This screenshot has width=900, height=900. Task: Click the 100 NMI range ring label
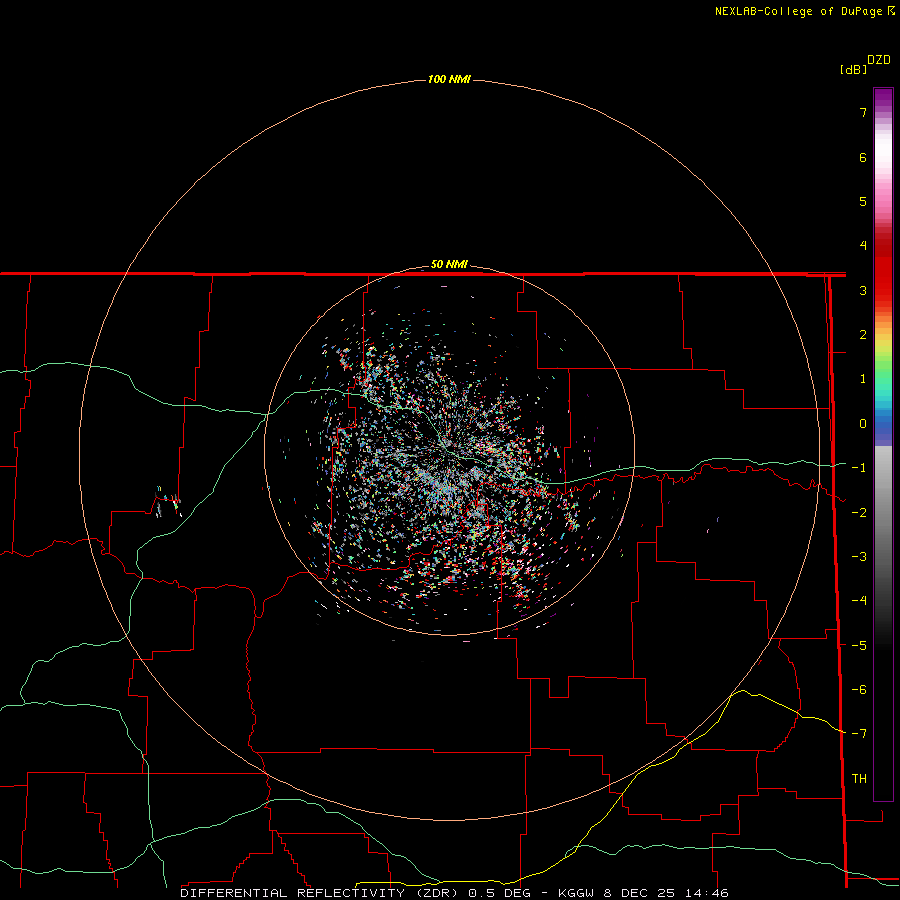[449, 79]
